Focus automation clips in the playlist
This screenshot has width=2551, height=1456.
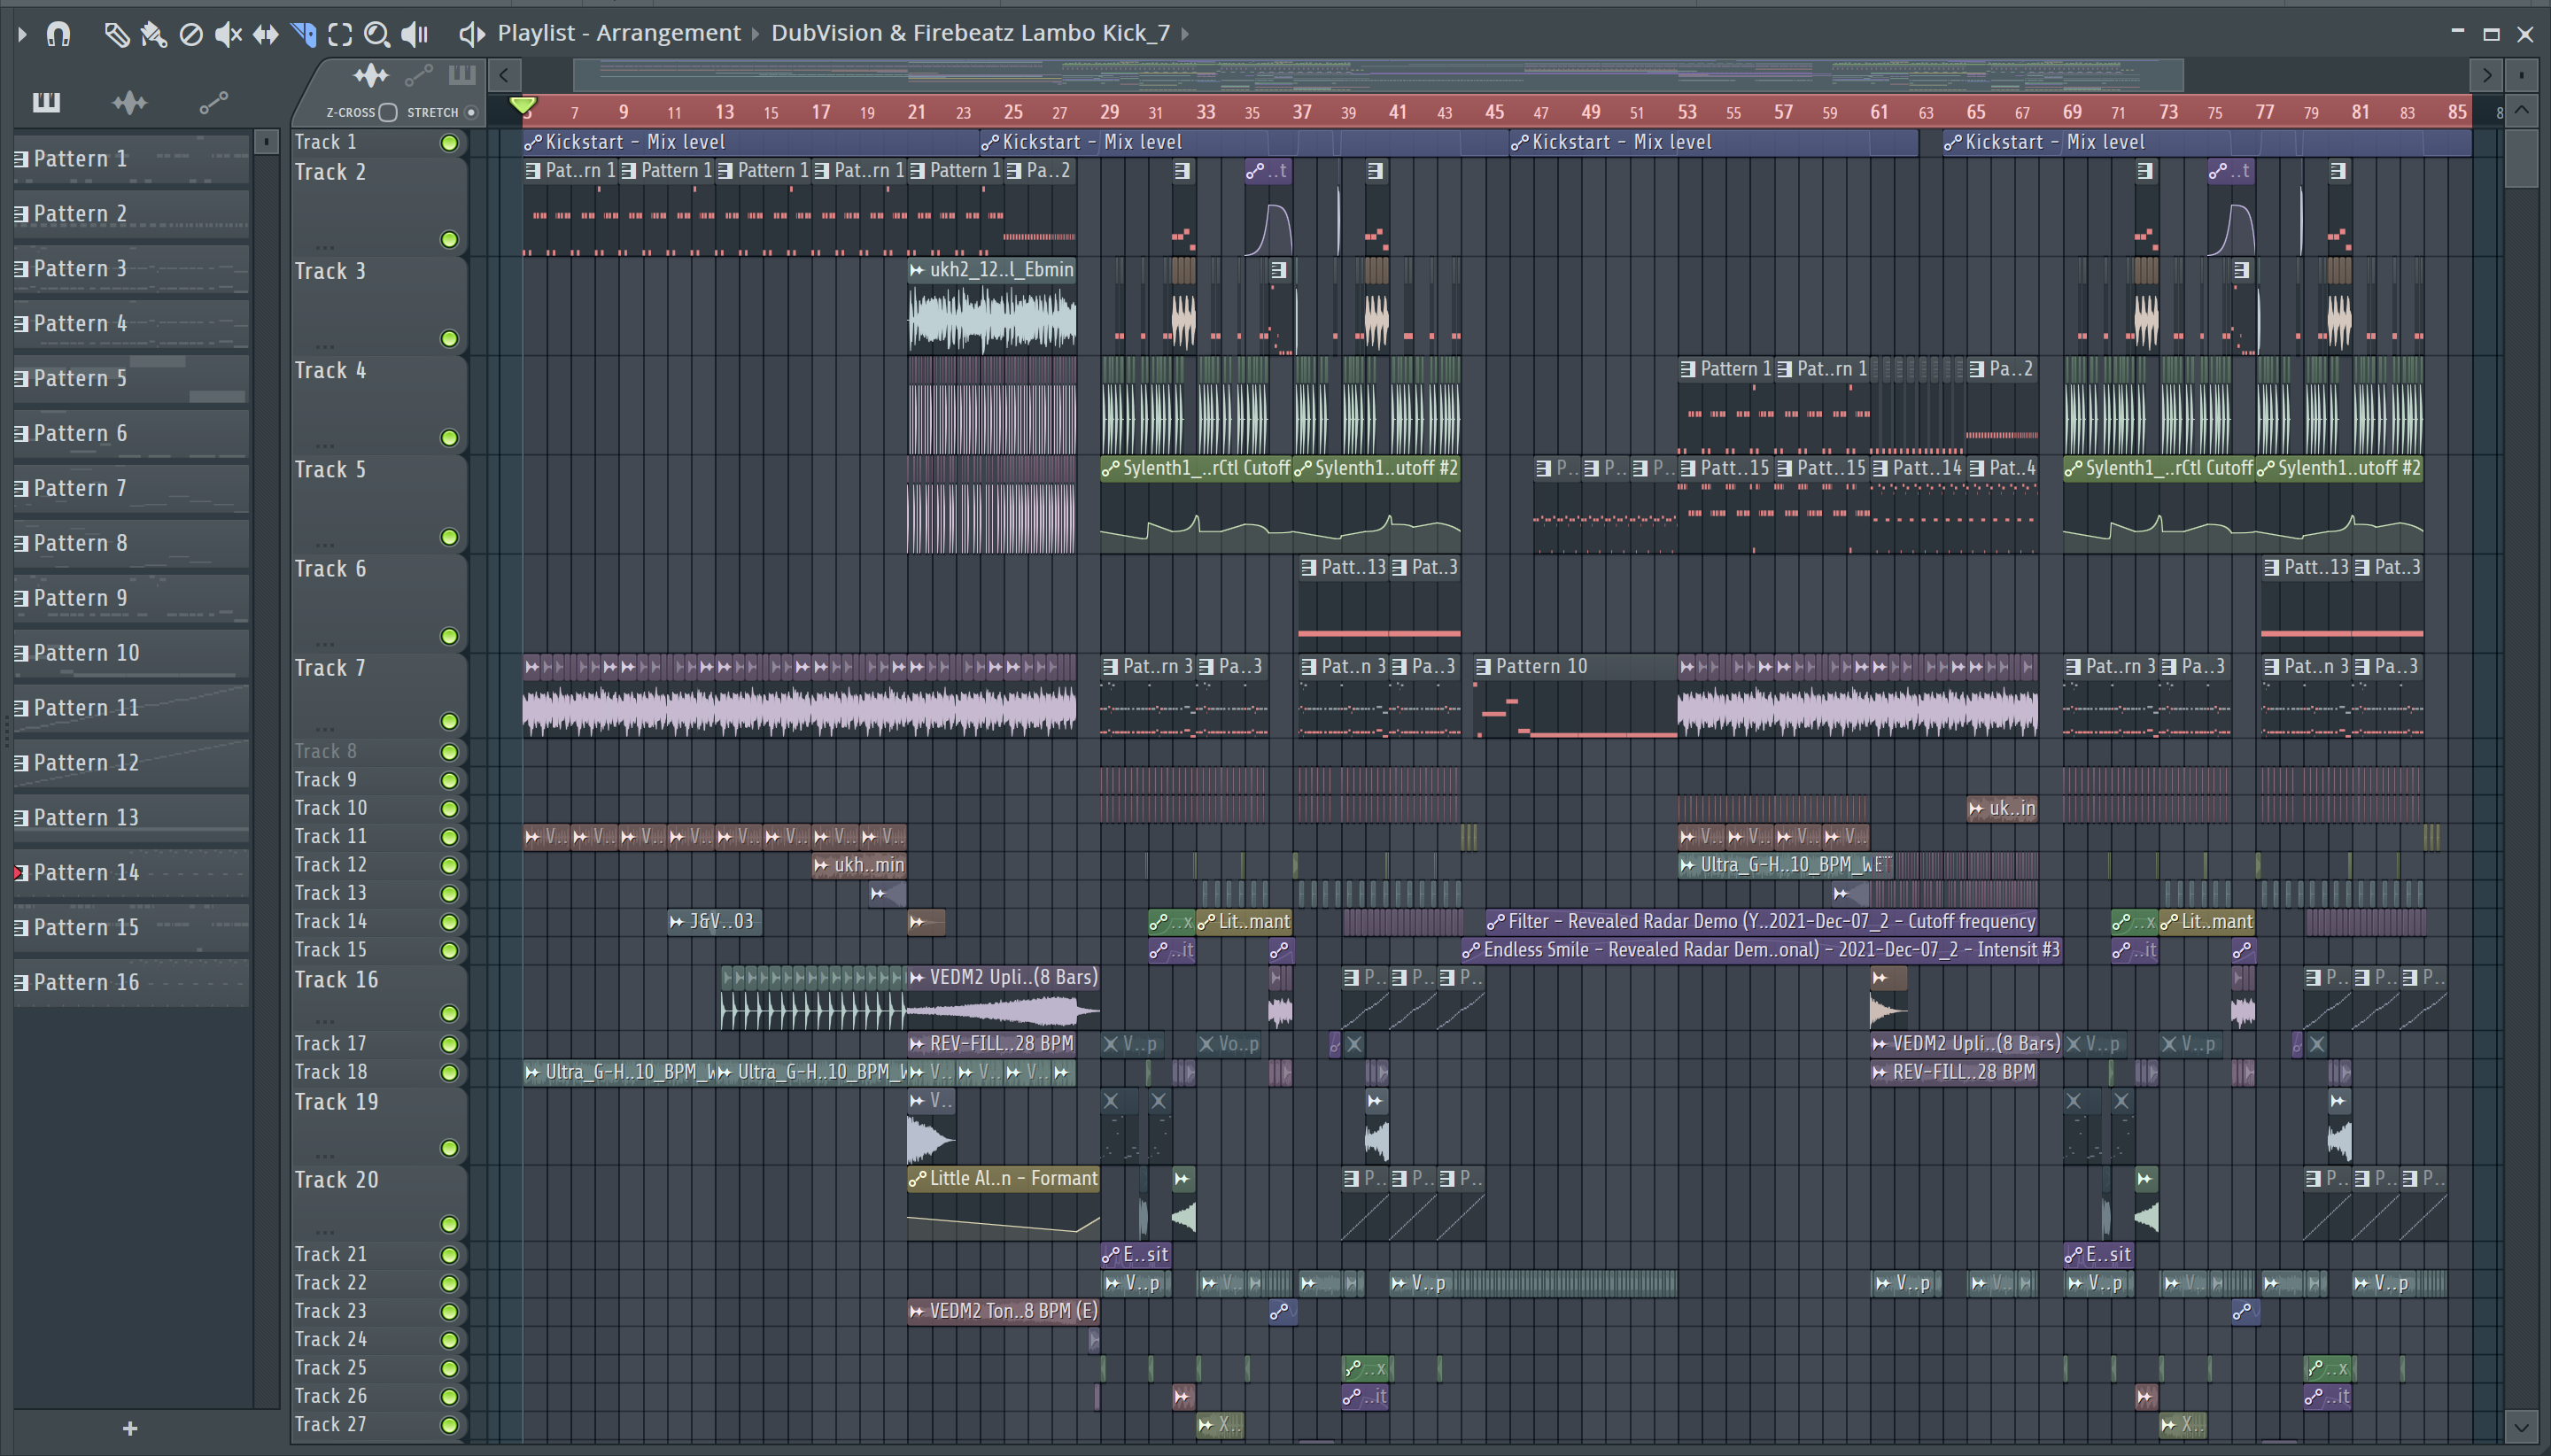[x=418, y=75]
